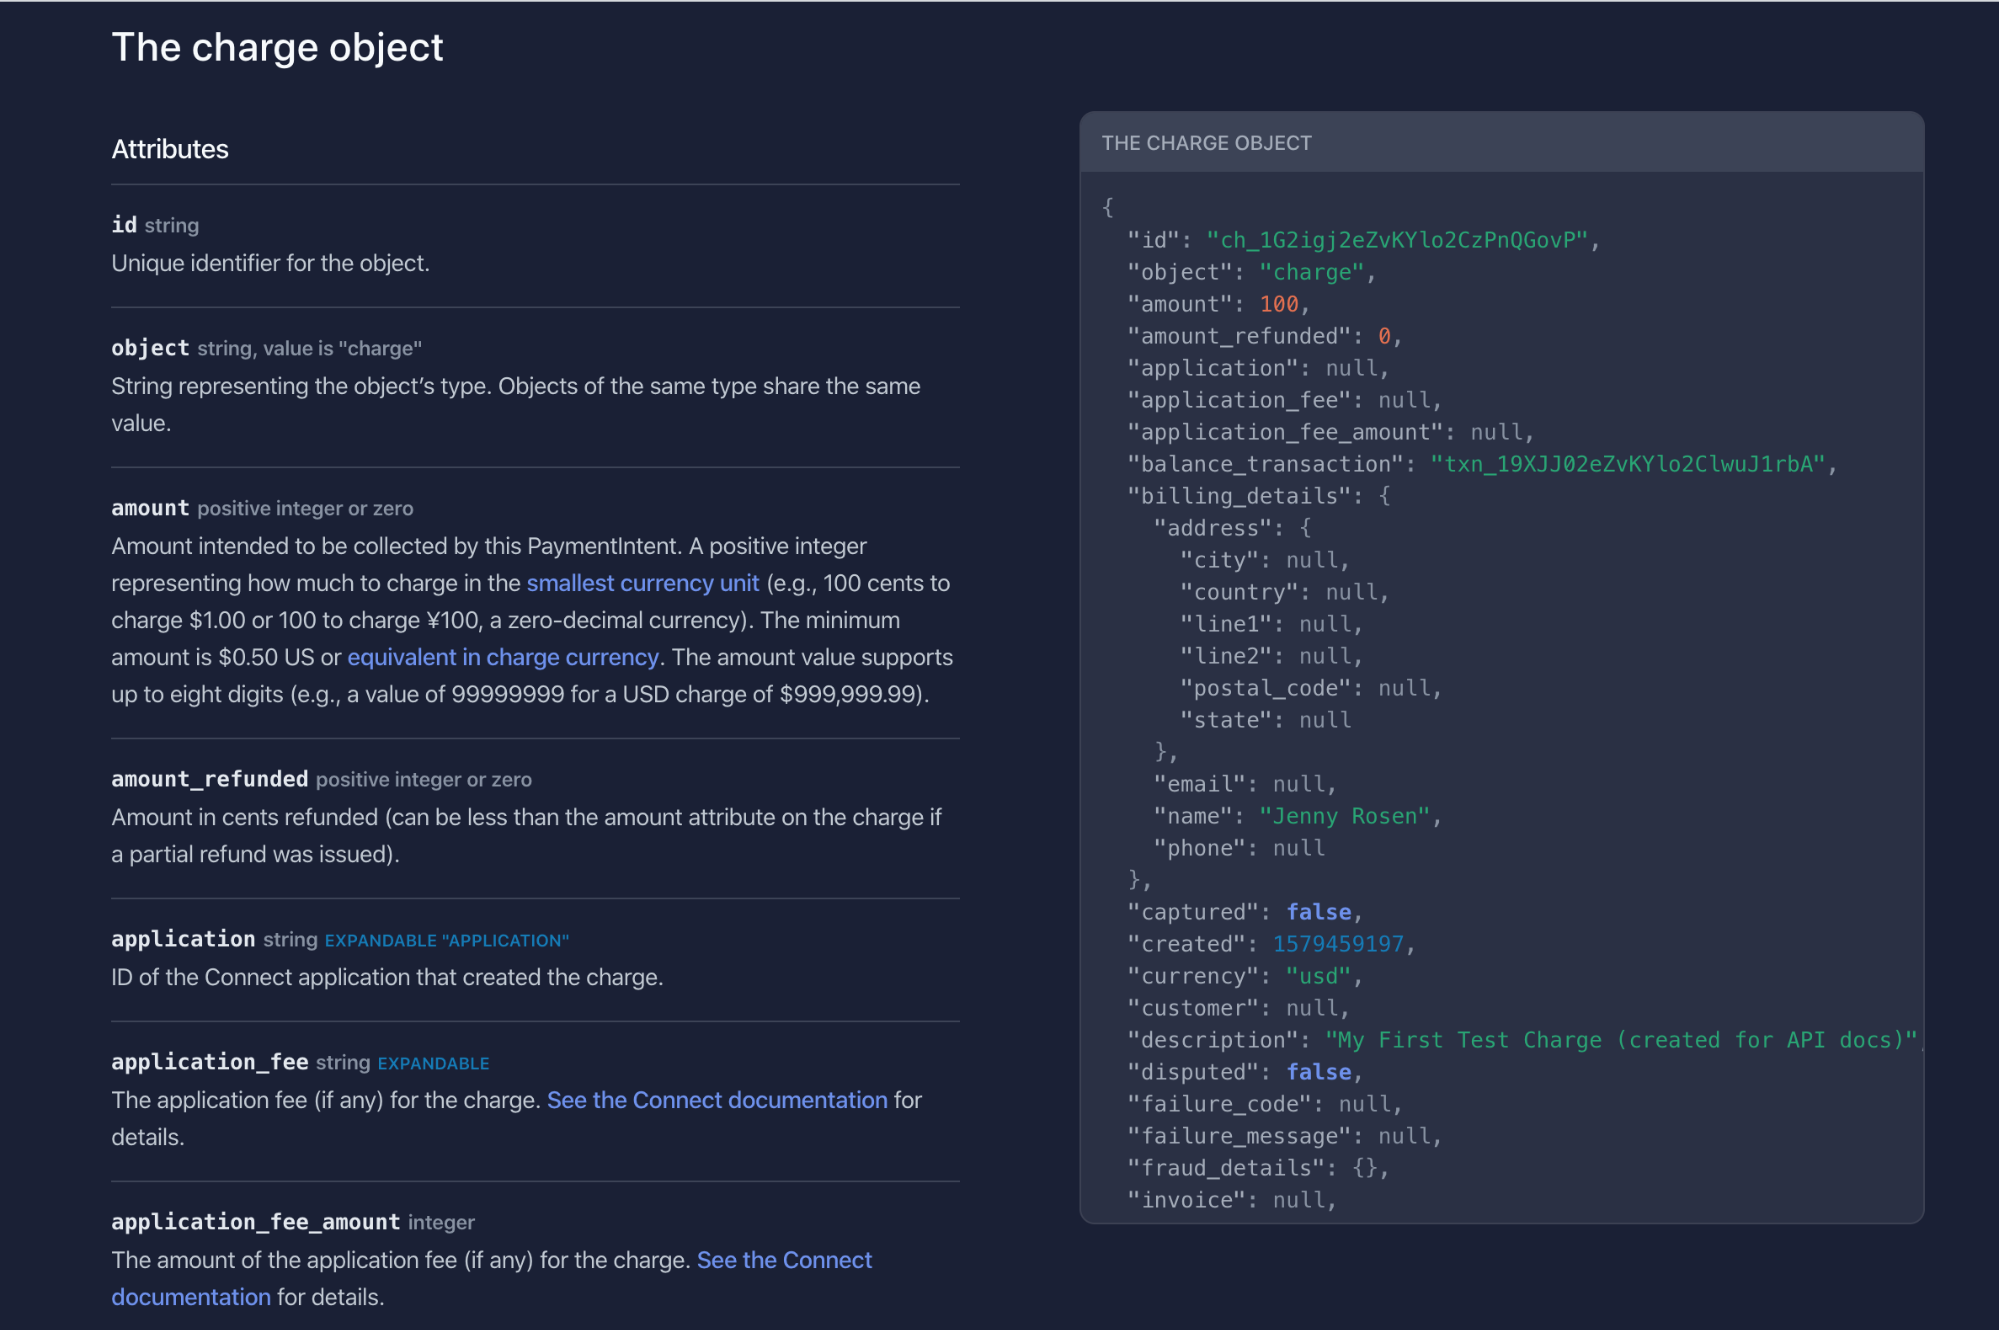The height and width of the screenshot is (1331, 1999).
Task: Click the "application_fee_amount" key in JSON
Action: coord(1285,432)
